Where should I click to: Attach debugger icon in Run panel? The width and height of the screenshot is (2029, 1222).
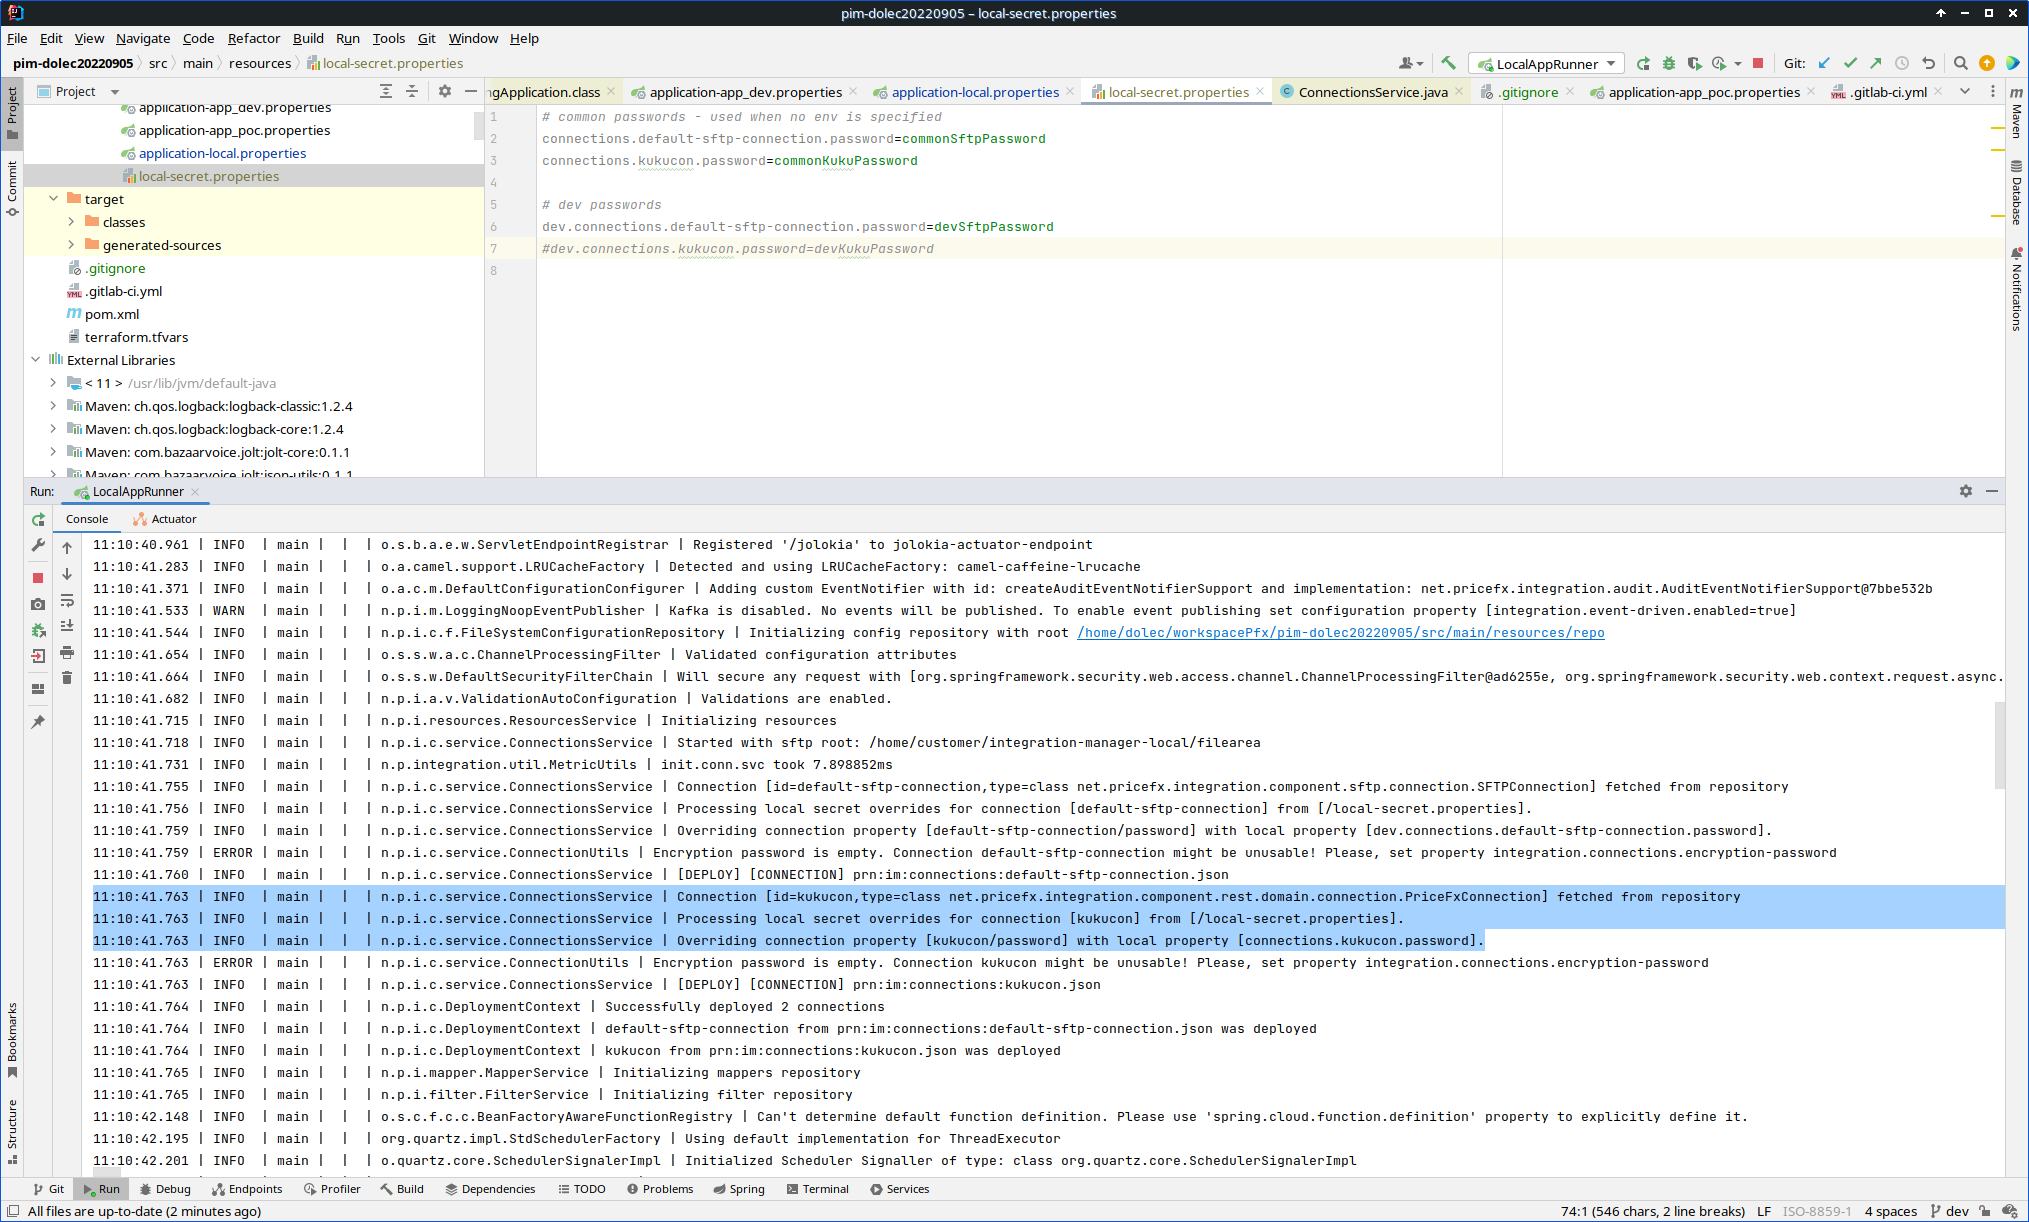coord(38,630)
